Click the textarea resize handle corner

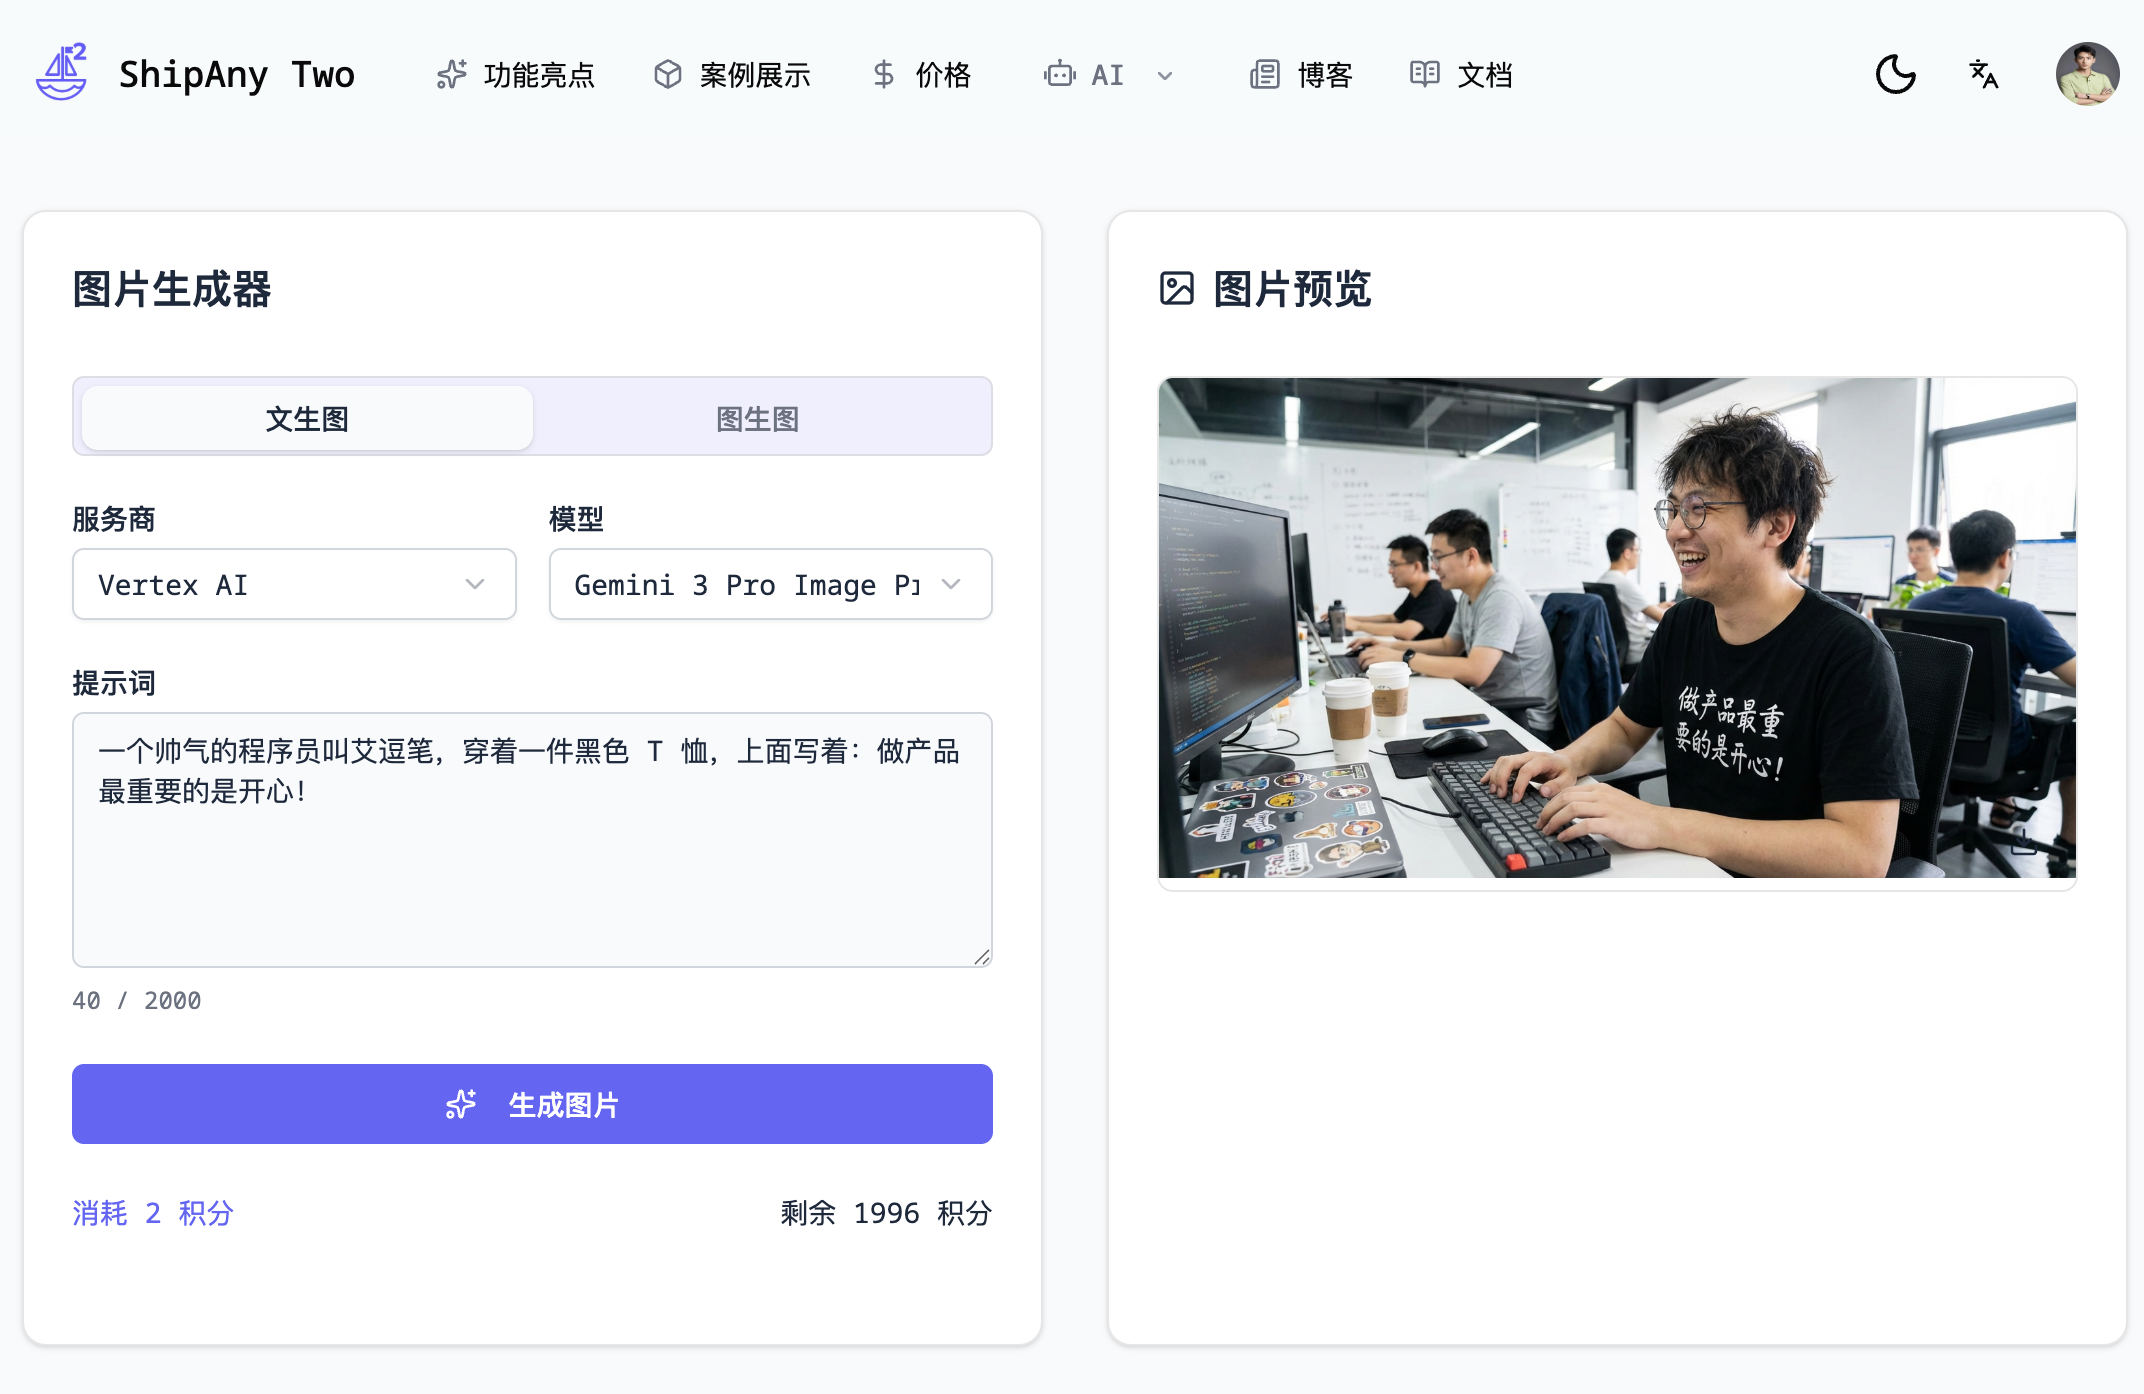point(982,957)
